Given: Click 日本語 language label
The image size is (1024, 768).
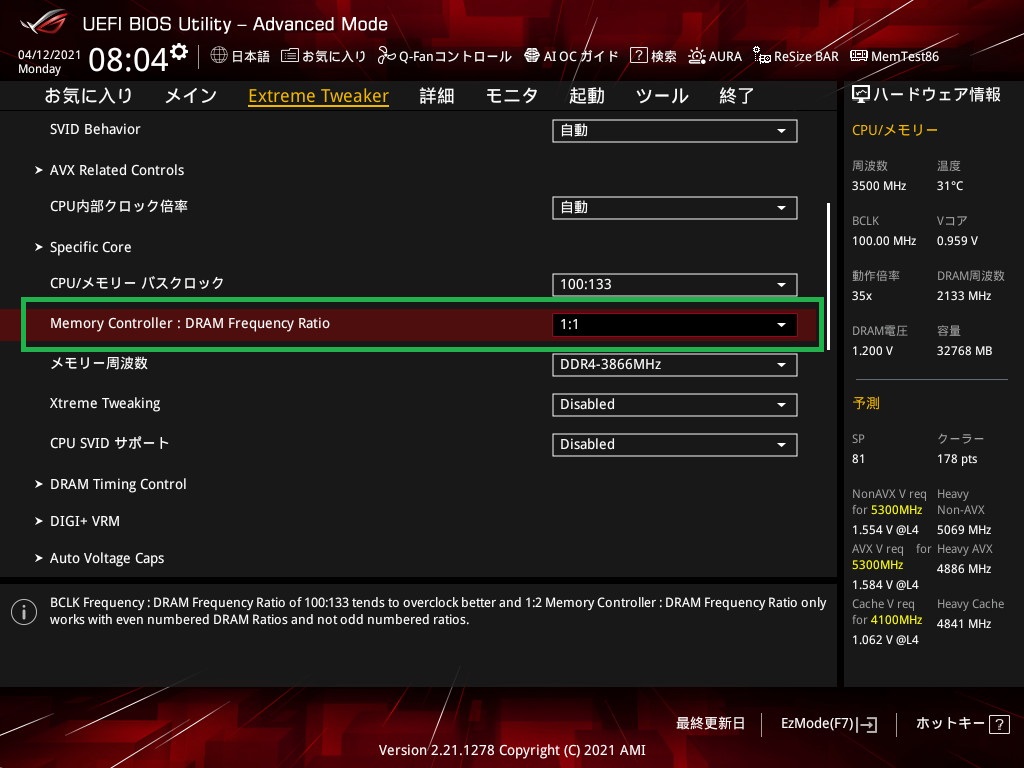Looking at the screenshot, I should 251,57.
